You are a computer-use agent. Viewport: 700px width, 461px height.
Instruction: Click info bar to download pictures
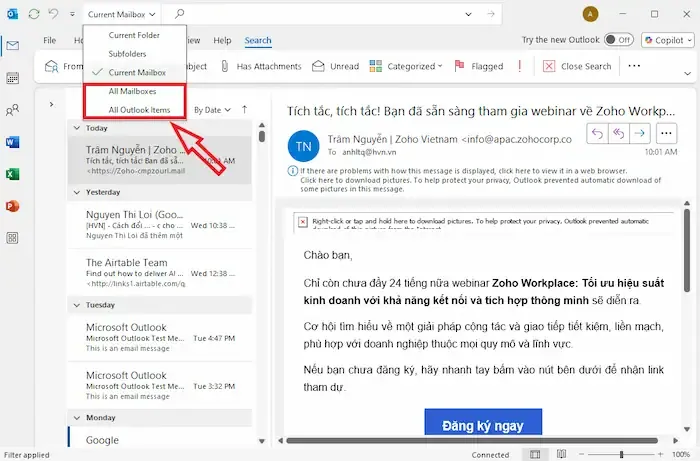click(x=480, y=180)
